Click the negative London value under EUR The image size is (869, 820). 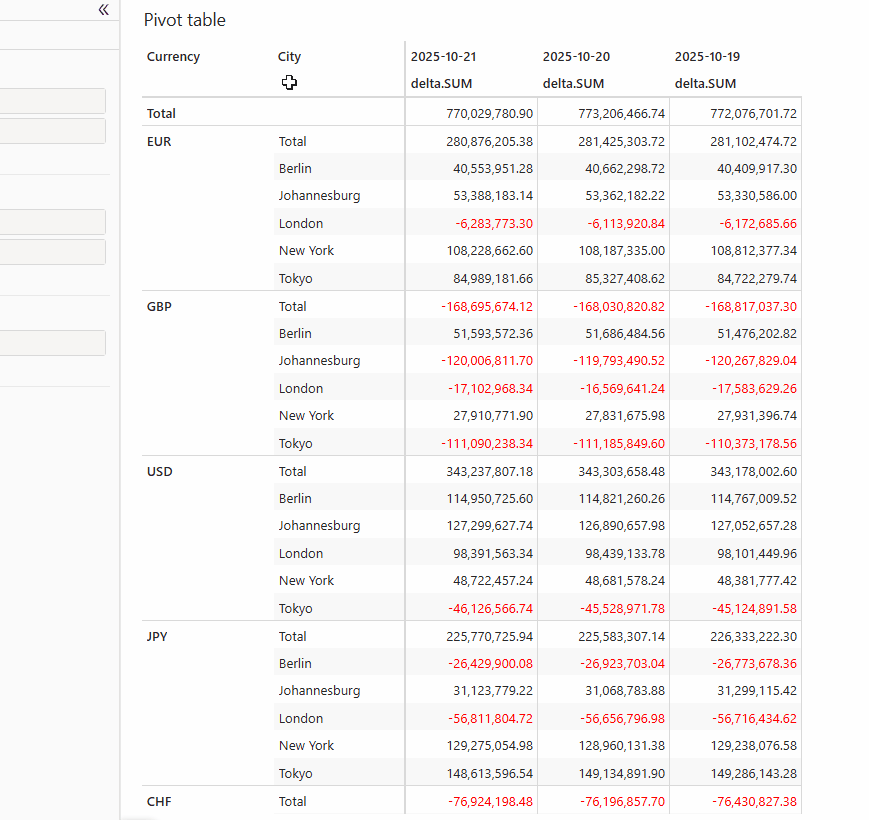click(x=488, y=223)
